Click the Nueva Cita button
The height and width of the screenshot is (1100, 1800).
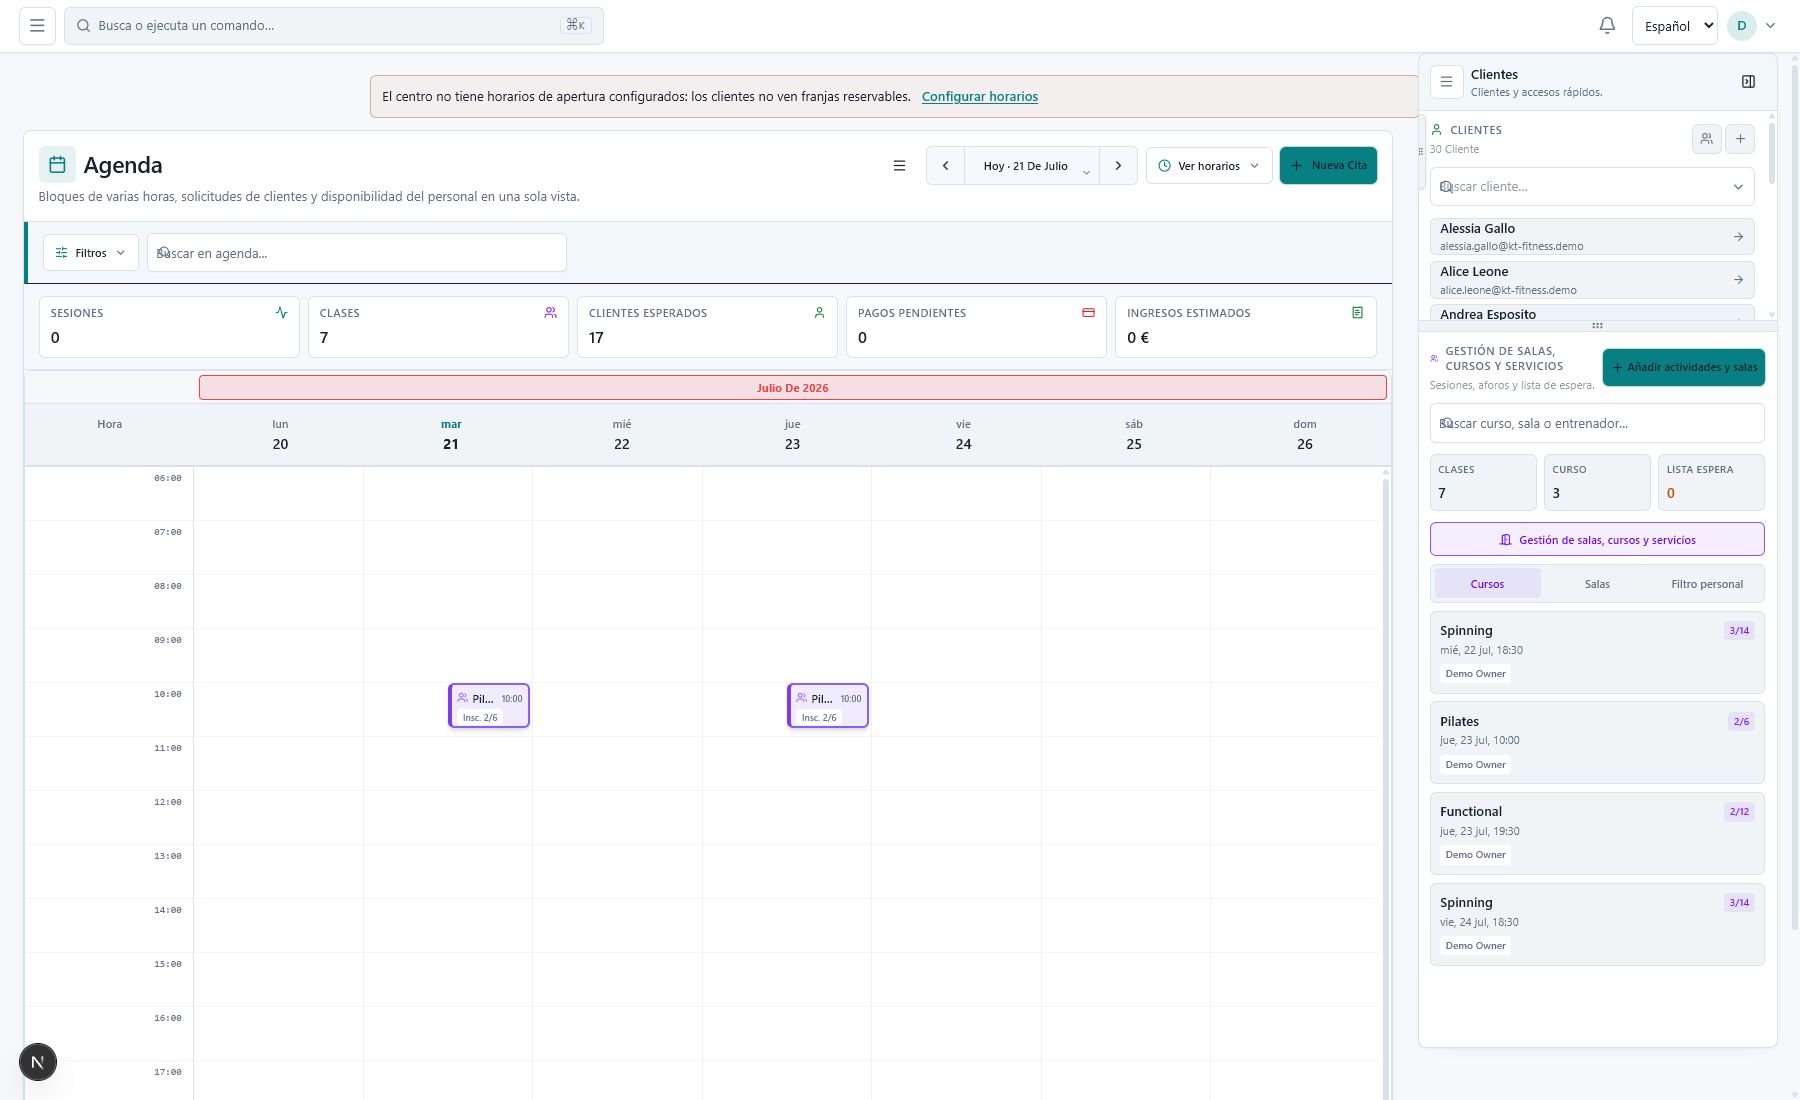(x=1328, y=166)
